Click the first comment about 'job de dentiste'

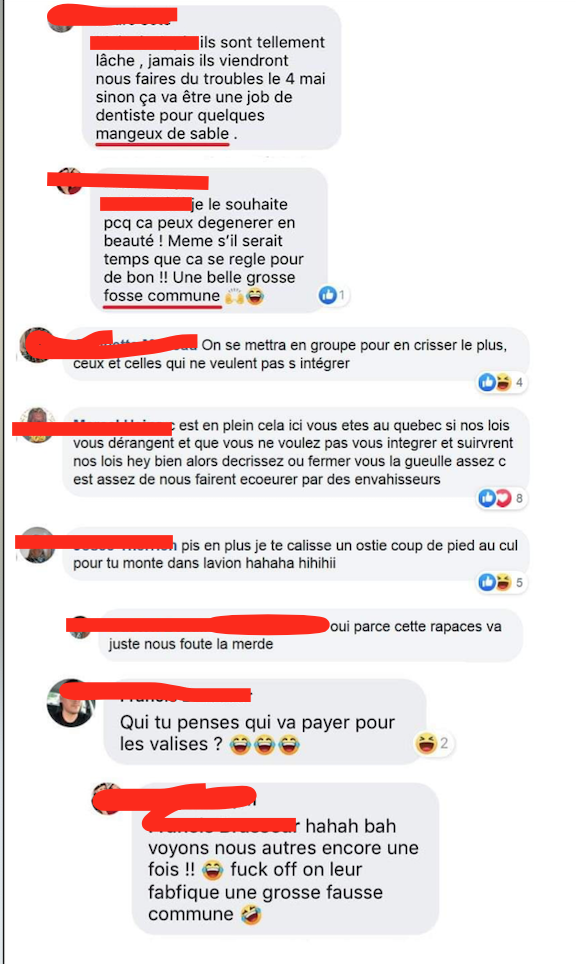point(211,78)
